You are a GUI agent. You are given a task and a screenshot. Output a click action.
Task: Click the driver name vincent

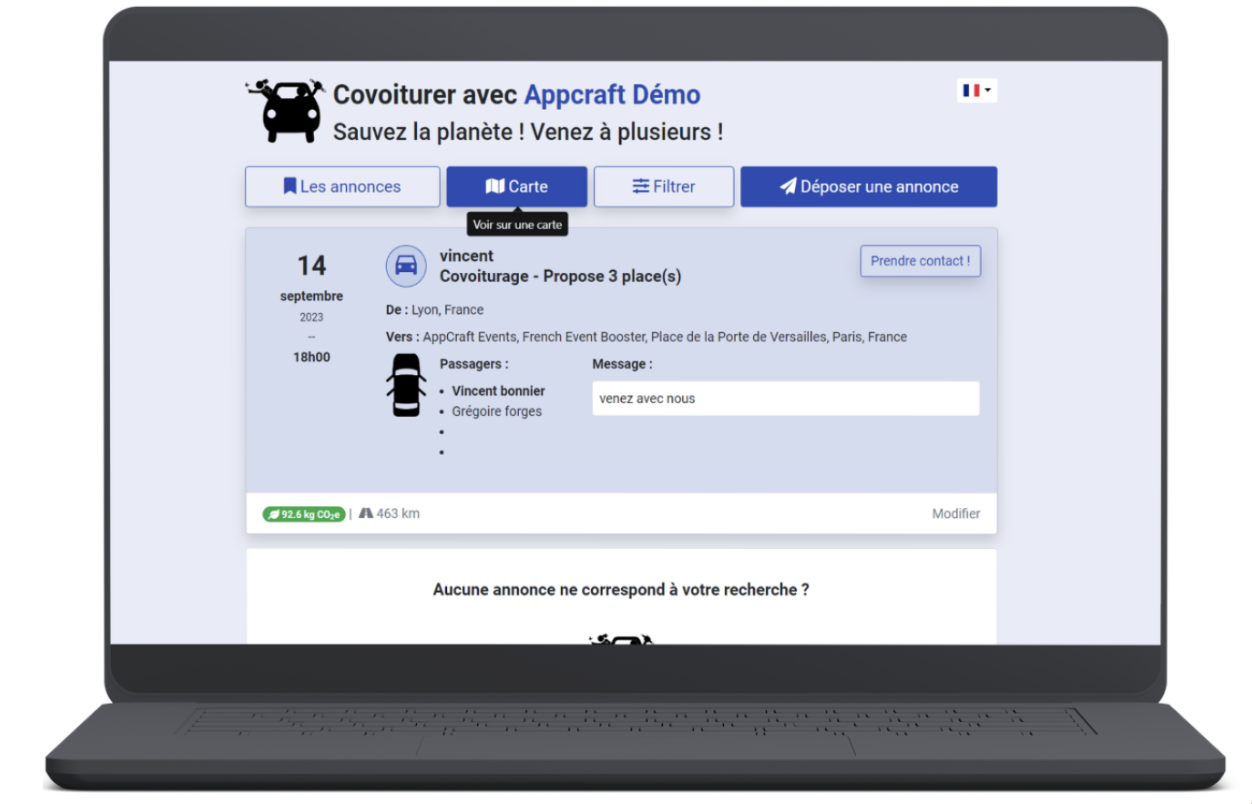point(466,256)
